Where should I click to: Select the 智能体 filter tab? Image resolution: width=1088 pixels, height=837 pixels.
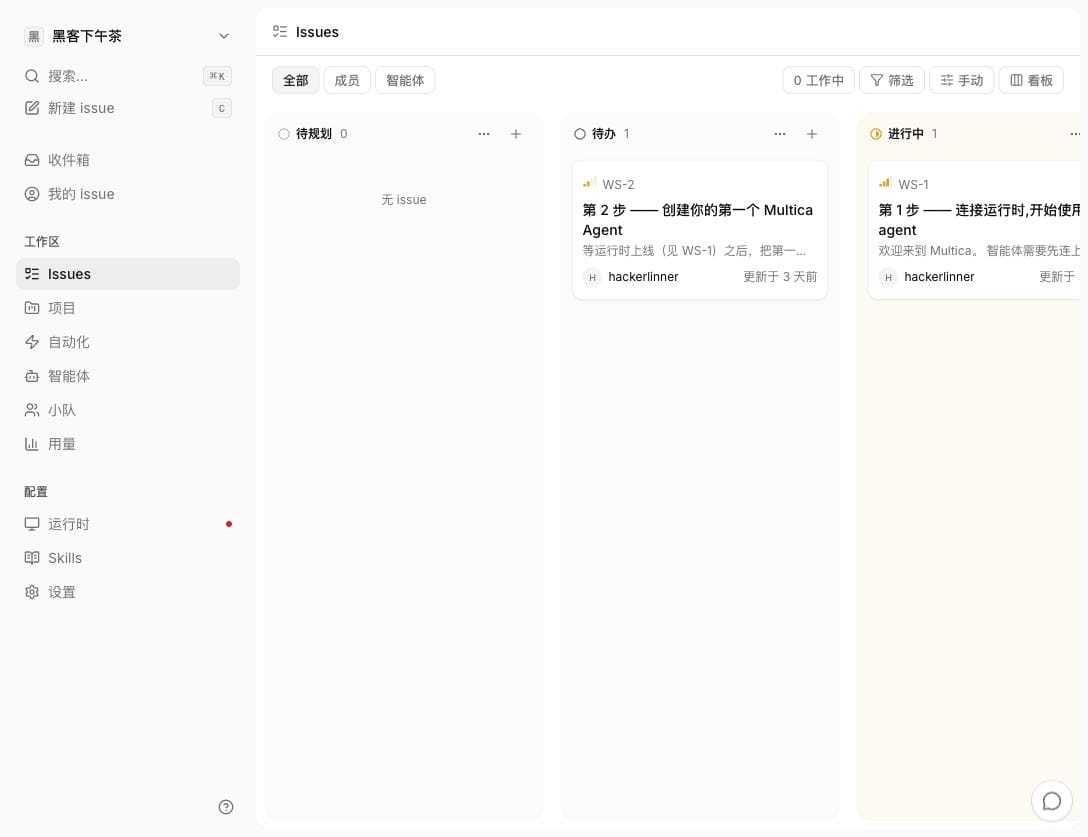pyautogui.click(x=405, y=81)
